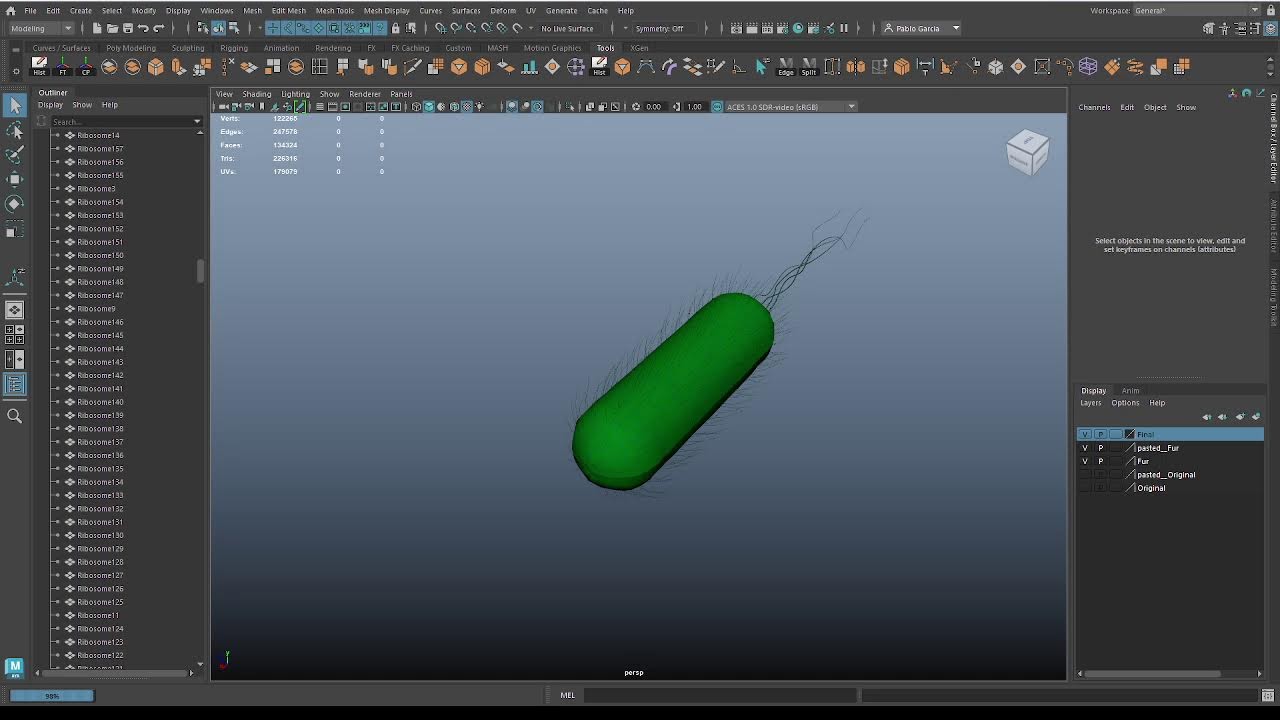Click Layers menu in layer editor

coord(1090,403)
